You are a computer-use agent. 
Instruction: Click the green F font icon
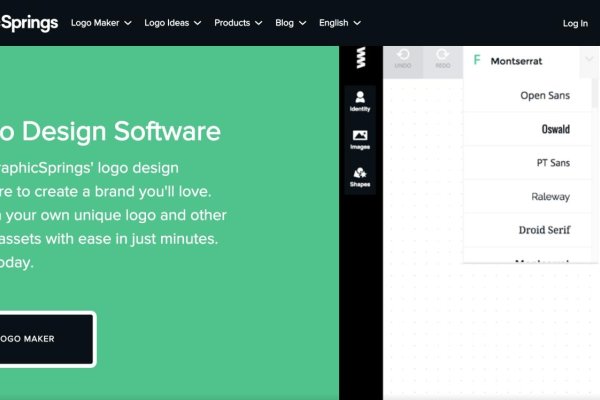click(x=477, y=61)
